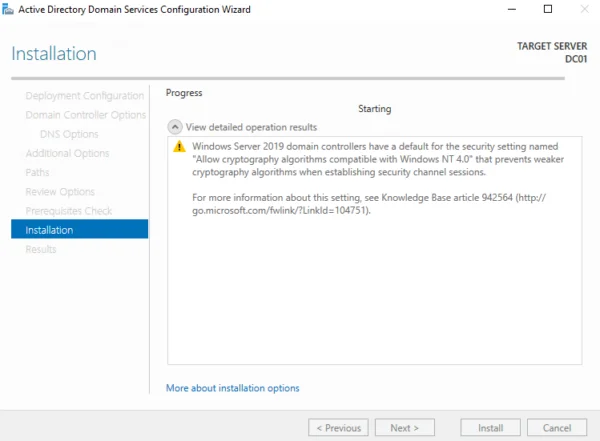Click View detailed operation results label
Screen dimensions: 600x441
pos(251,127)
